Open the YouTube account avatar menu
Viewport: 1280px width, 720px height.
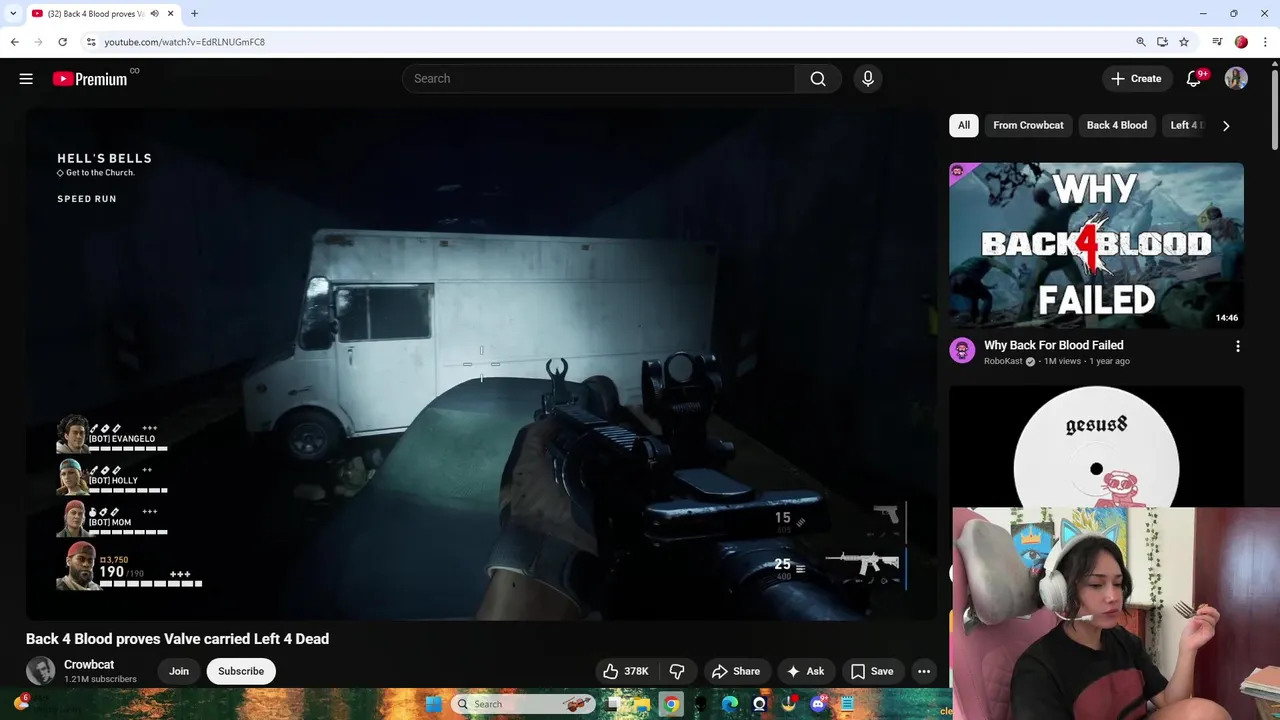click(1236, 79)
